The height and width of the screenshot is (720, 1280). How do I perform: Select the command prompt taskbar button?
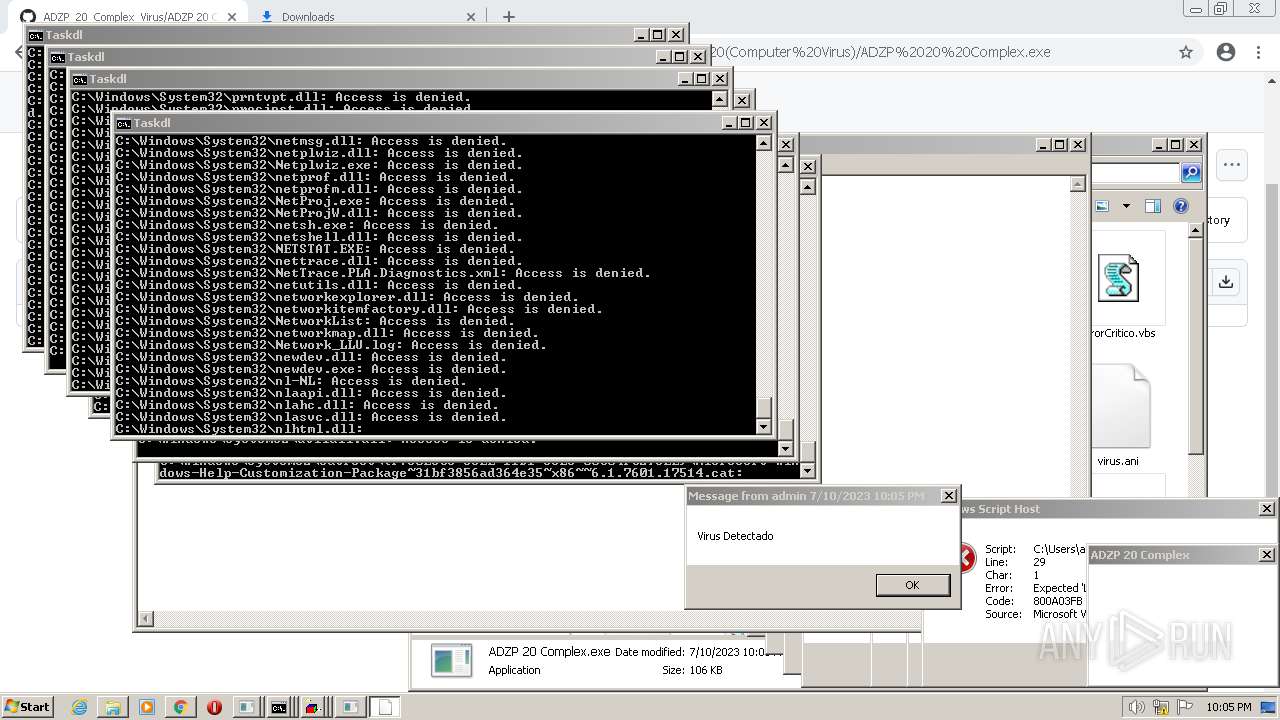[279, 707]
